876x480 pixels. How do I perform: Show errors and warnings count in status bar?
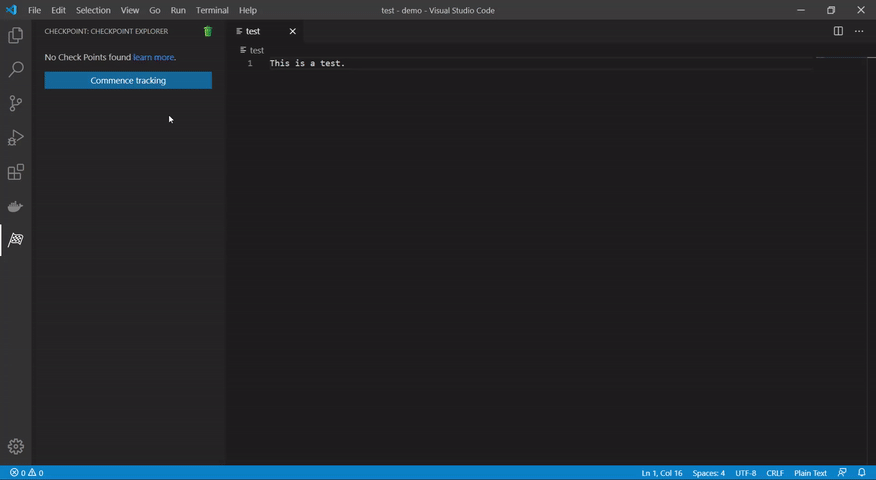[26, 473]
